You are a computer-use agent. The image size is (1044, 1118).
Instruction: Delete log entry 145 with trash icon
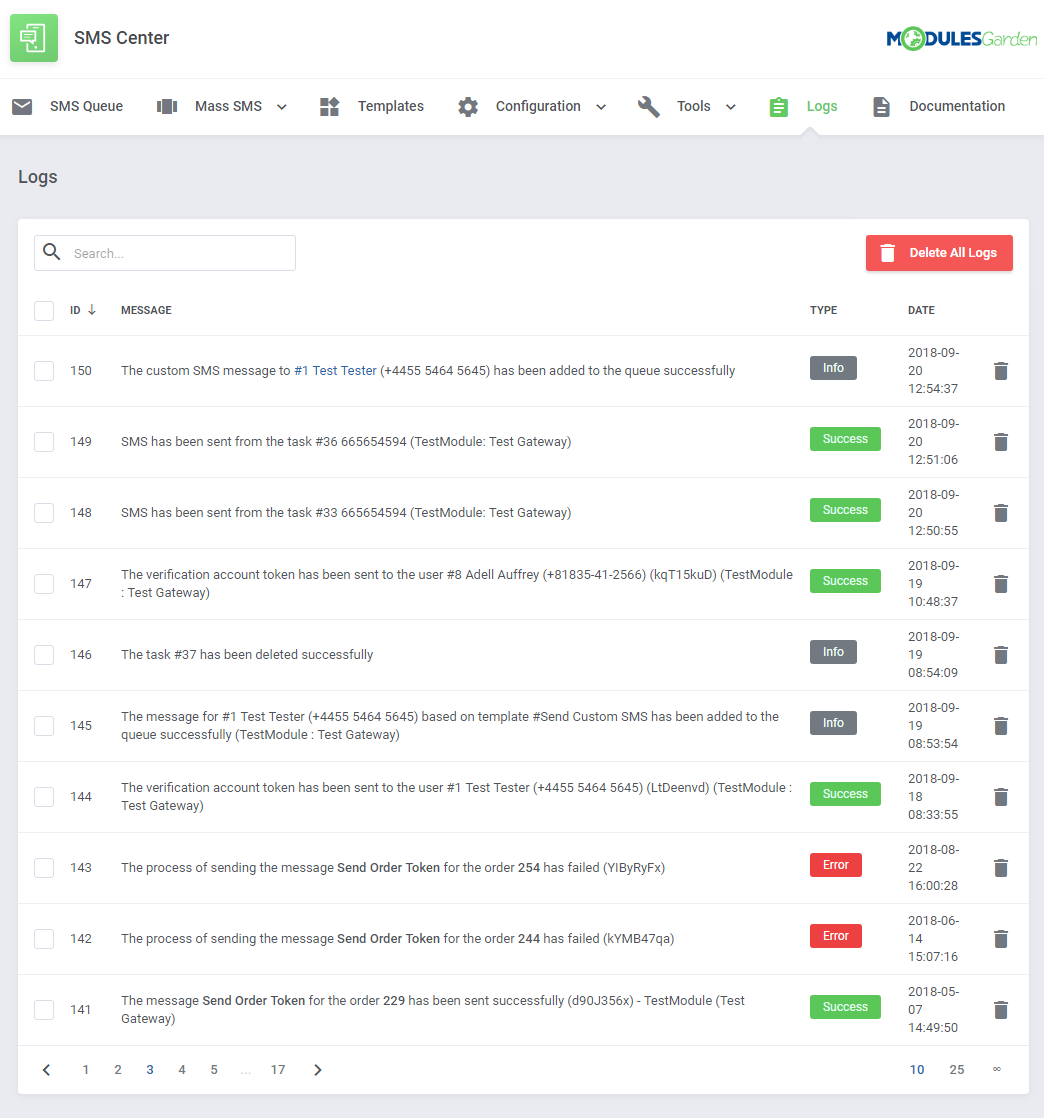1000,726
